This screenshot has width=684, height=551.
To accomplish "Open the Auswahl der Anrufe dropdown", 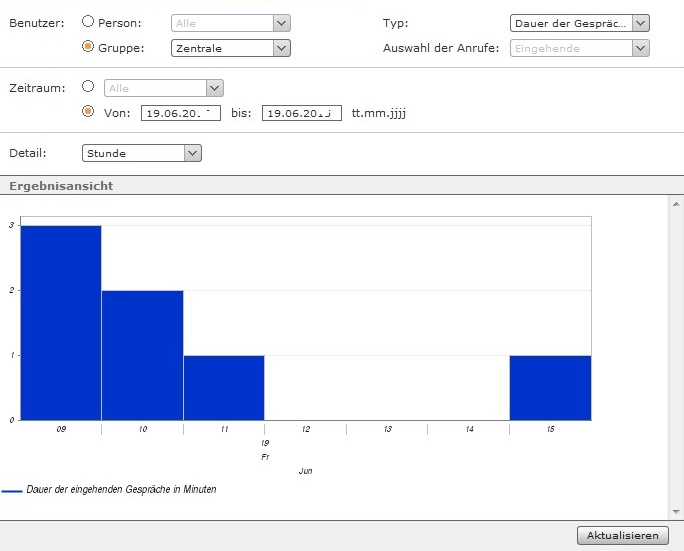I will (x=579, y=47).
